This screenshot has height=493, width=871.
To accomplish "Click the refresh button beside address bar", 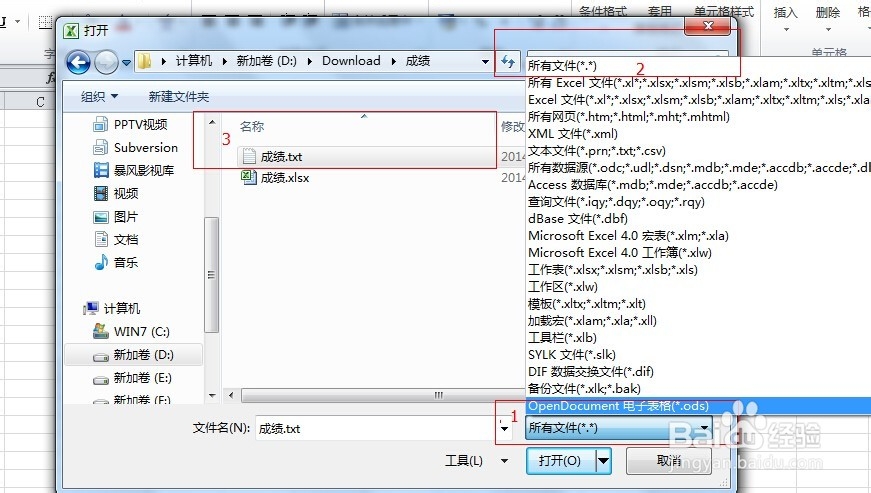I will point(508,62).
